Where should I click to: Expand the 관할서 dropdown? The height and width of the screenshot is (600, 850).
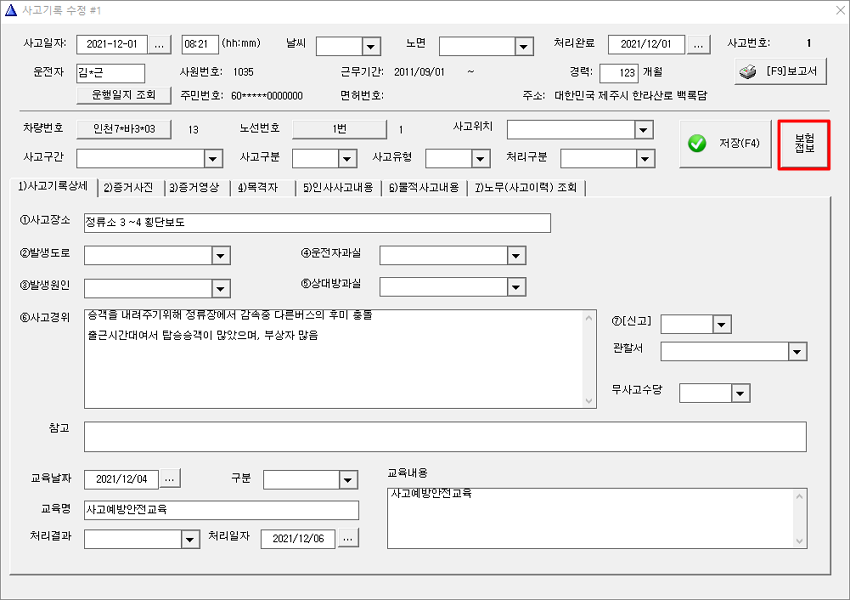[796, 352]
